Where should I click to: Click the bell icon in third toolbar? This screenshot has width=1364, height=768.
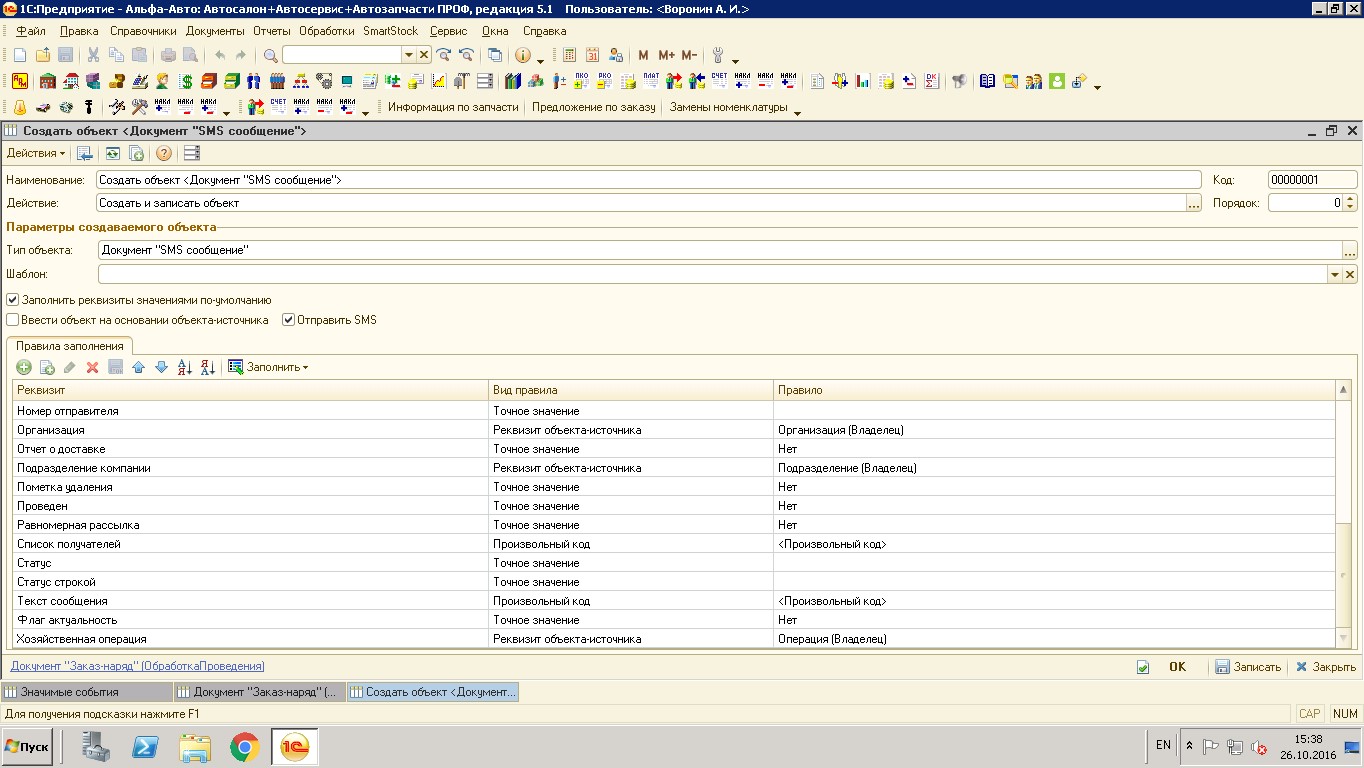[20, 107]
